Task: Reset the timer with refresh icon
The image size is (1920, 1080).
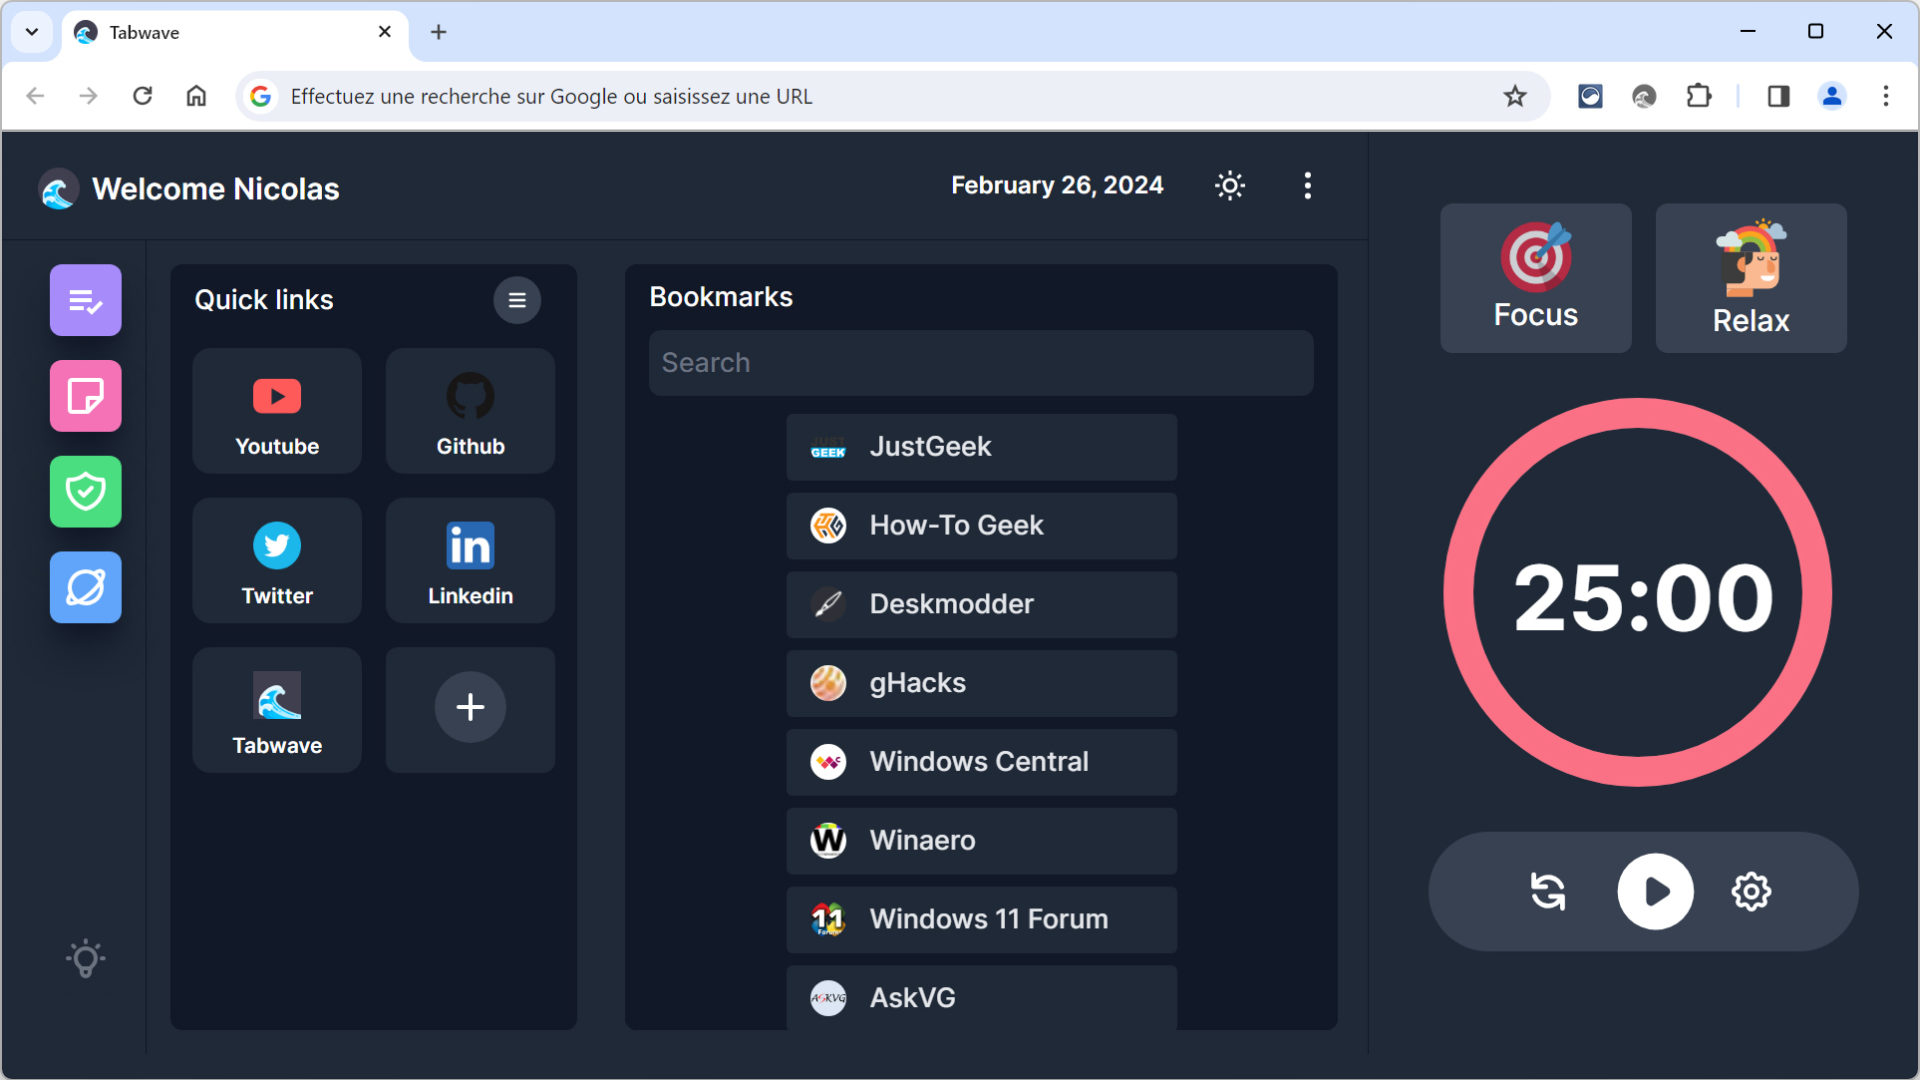Action: coord(1548,891)
